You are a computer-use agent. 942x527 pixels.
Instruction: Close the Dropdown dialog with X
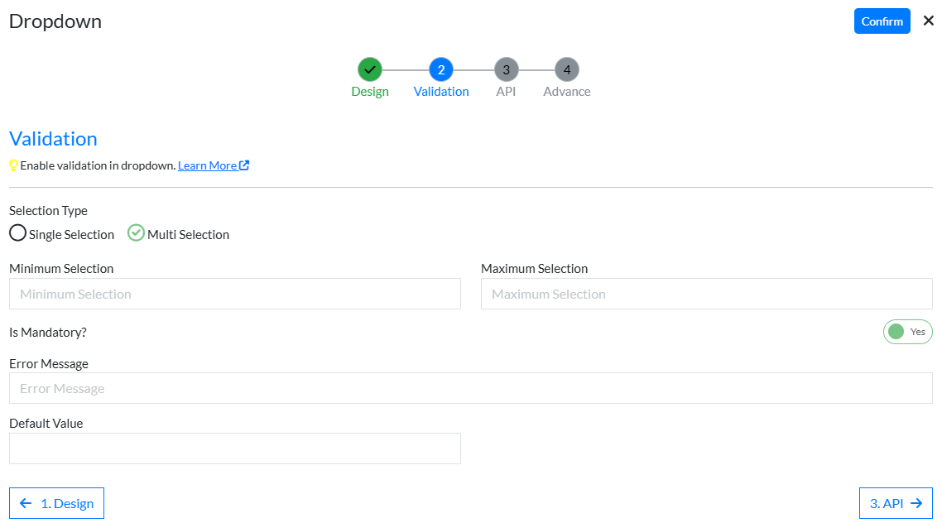[928, 21]
